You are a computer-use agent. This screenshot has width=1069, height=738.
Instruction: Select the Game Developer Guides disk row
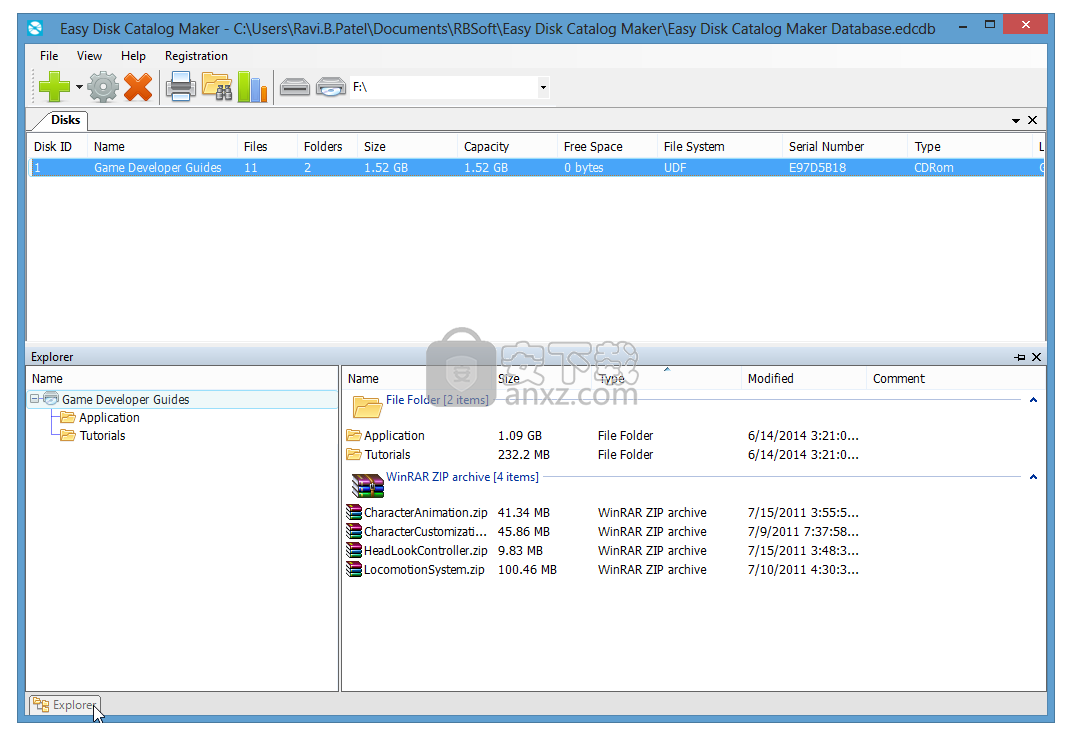coord(536,168)
